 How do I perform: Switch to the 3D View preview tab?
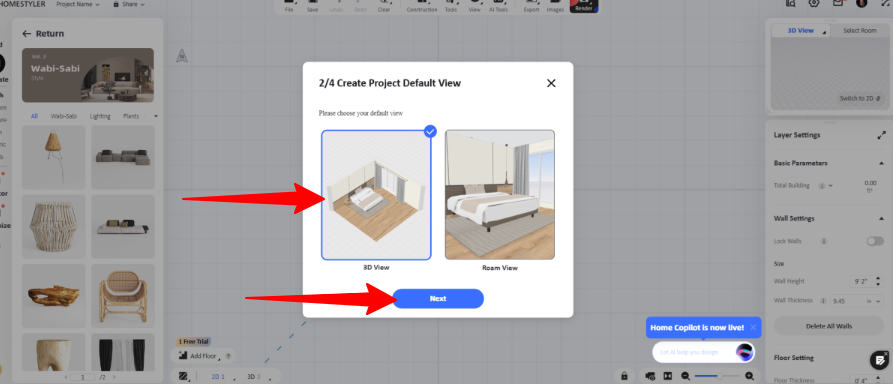point(801,31)
